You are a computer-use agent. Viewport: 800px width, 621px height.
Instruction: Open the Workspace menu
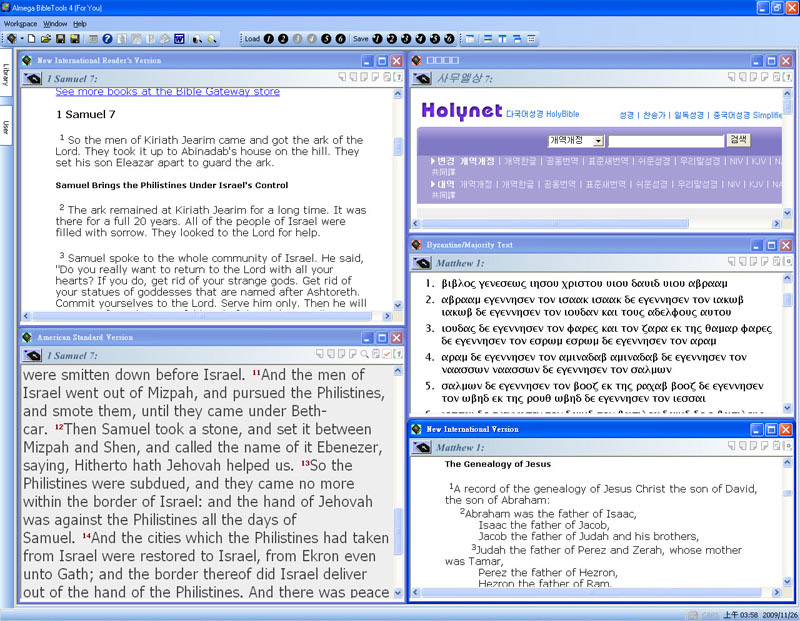[x=20, y=24]
